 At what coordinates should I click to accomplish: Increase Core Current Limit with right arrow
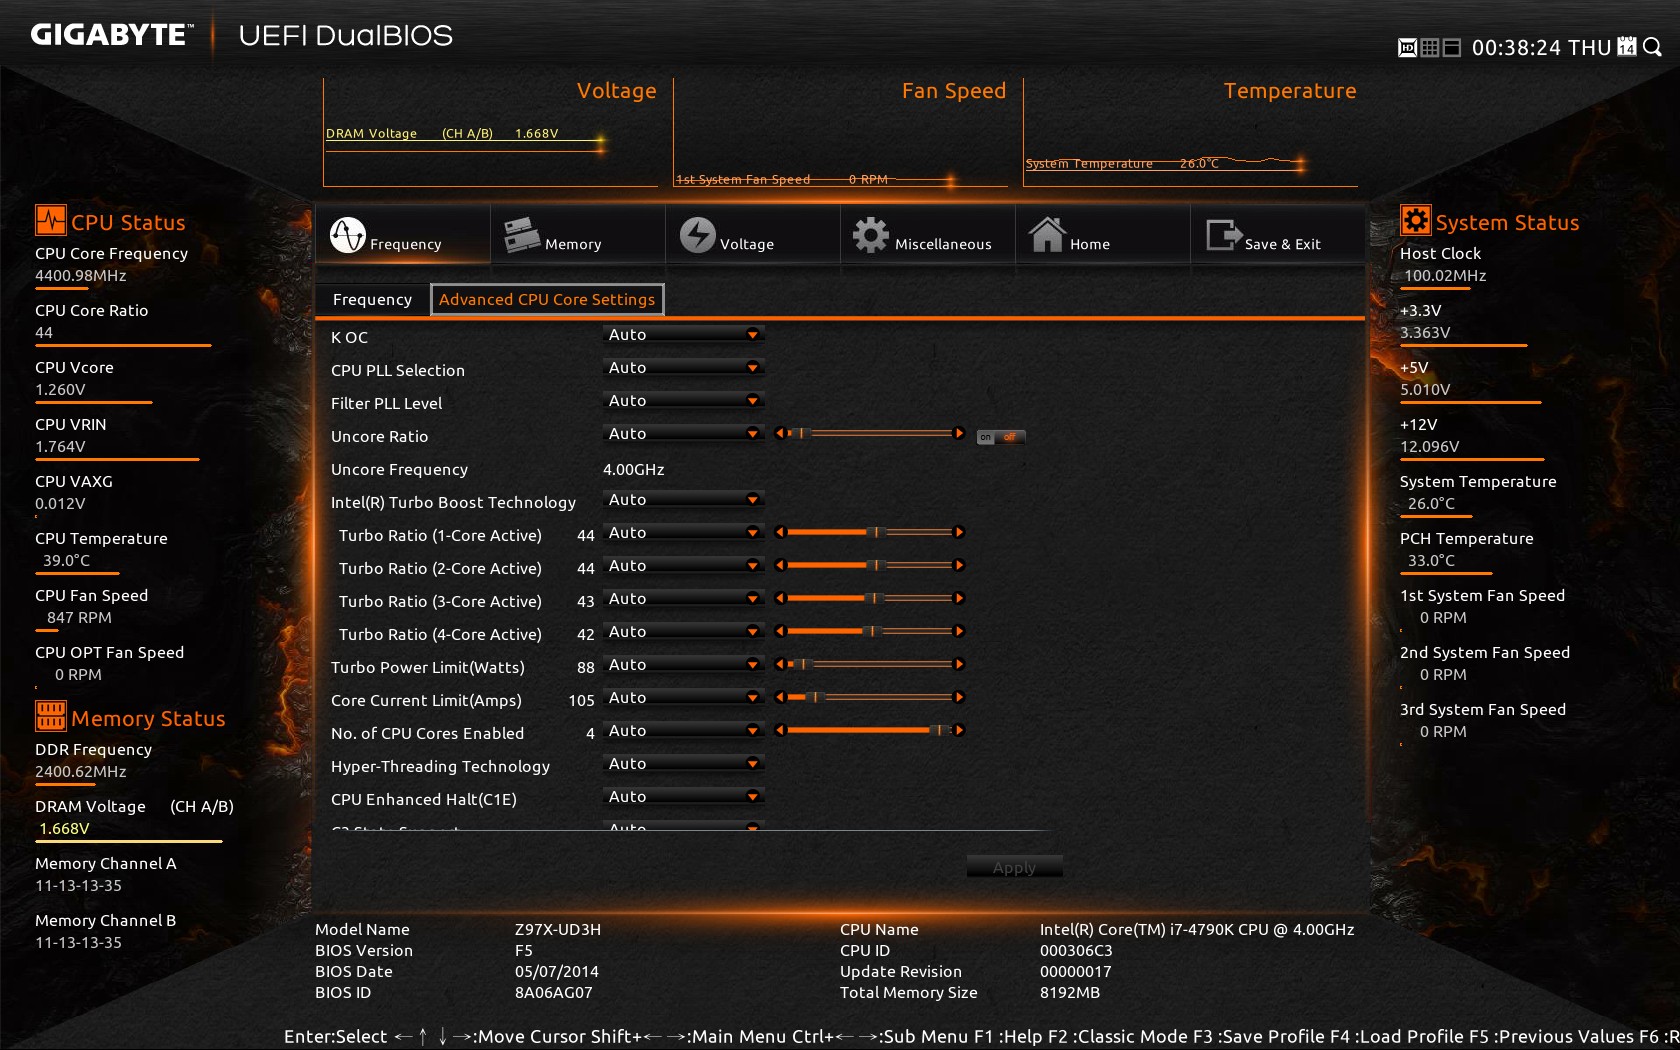point(959,697)
